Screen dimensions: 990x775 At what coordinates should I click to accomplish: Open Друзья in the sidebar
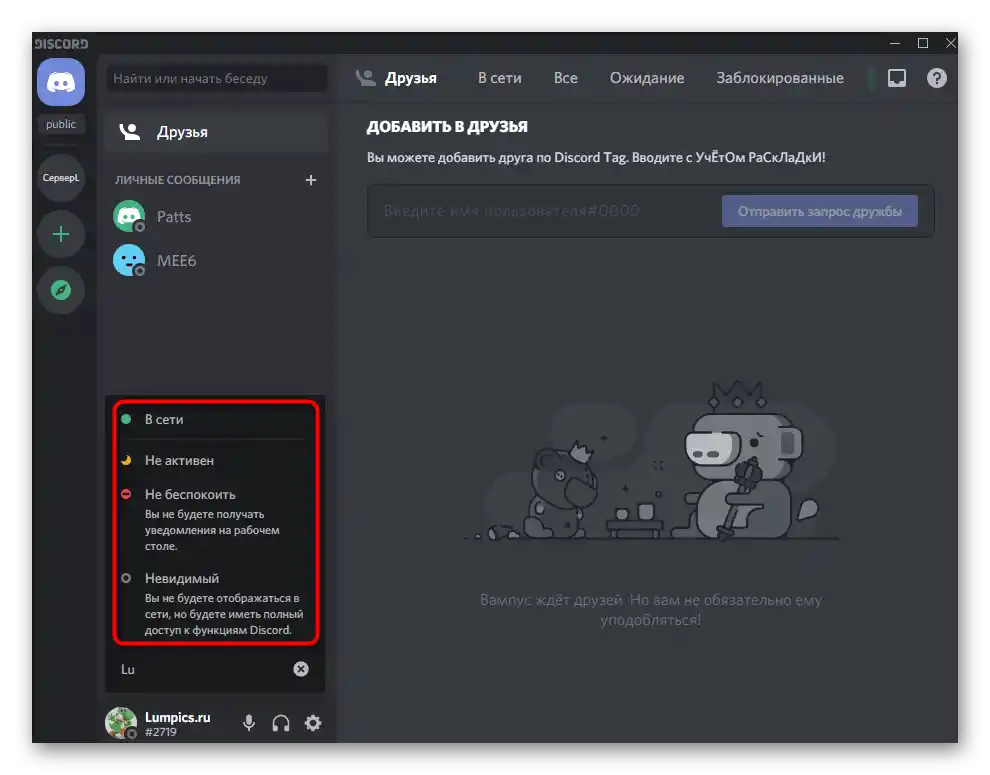pyautogui.click(x=216, y=132)
